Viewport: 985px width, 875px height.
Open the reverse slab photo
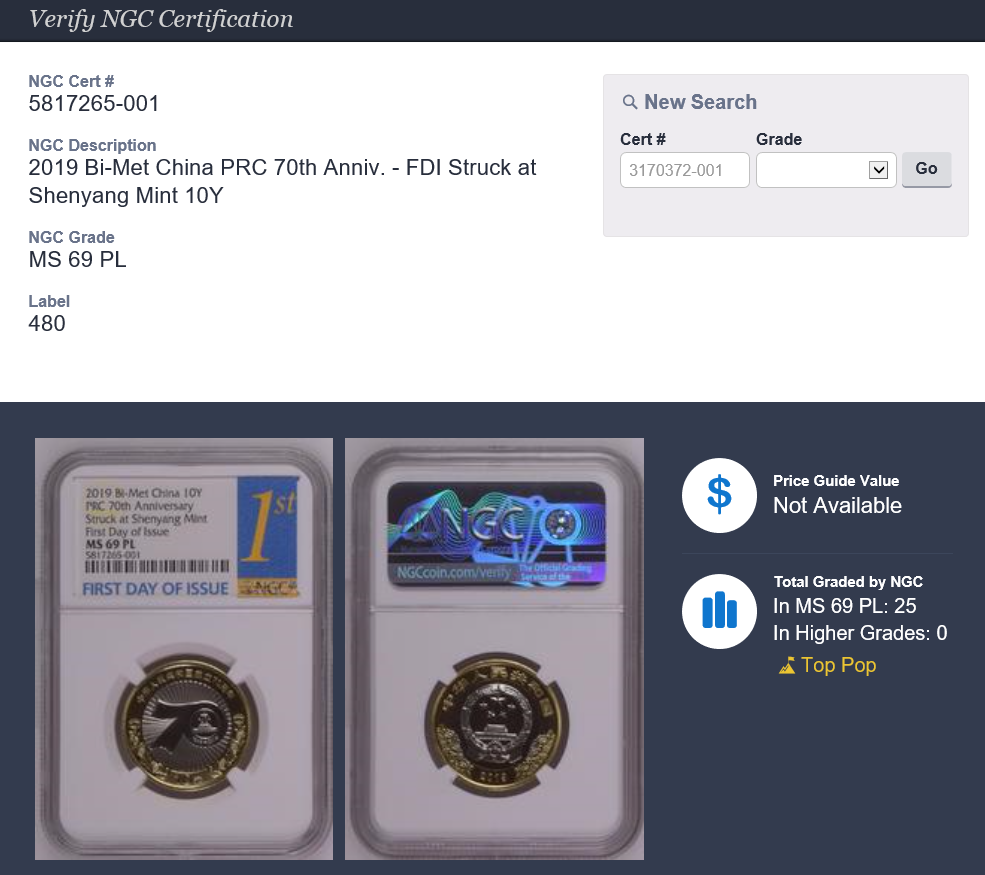point(494,649)
